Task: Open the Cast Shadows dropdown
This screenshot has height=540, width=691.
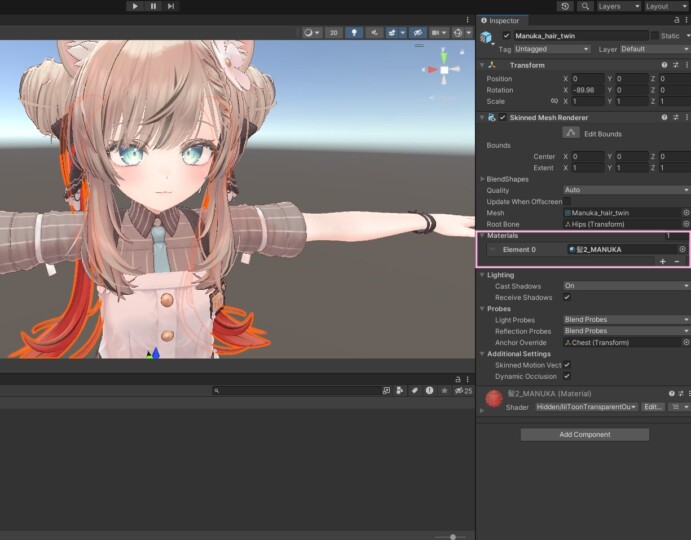Action: point(626,286)
